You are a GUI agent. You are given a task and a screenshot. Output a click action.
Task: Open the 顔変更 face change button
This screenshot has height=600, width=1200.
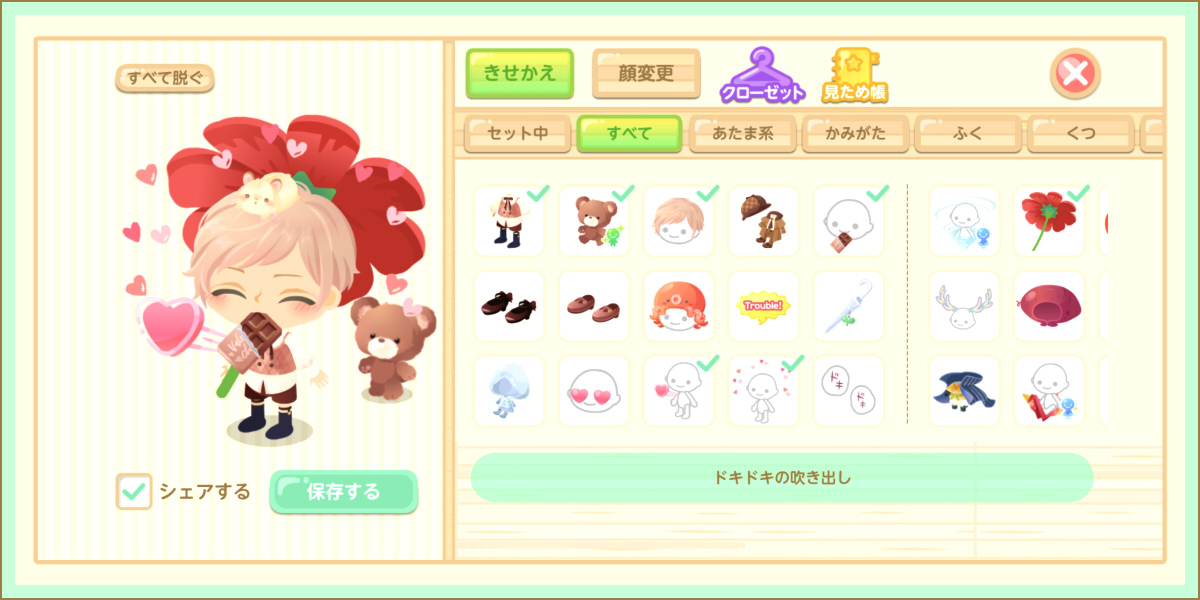(646, 73)
